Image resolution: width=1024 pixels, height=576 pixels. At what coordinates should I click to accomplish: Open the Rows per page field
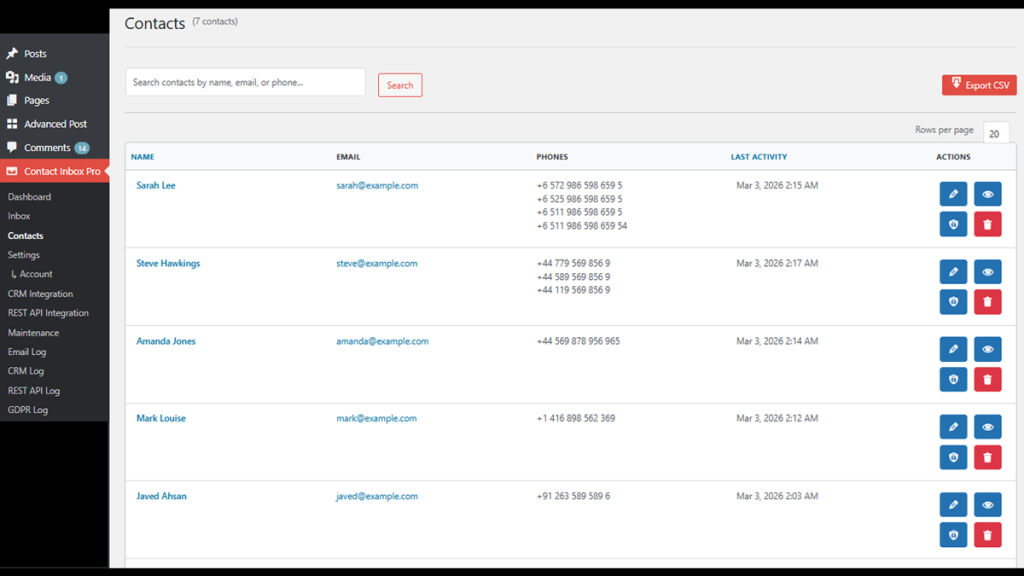(995, 134)
